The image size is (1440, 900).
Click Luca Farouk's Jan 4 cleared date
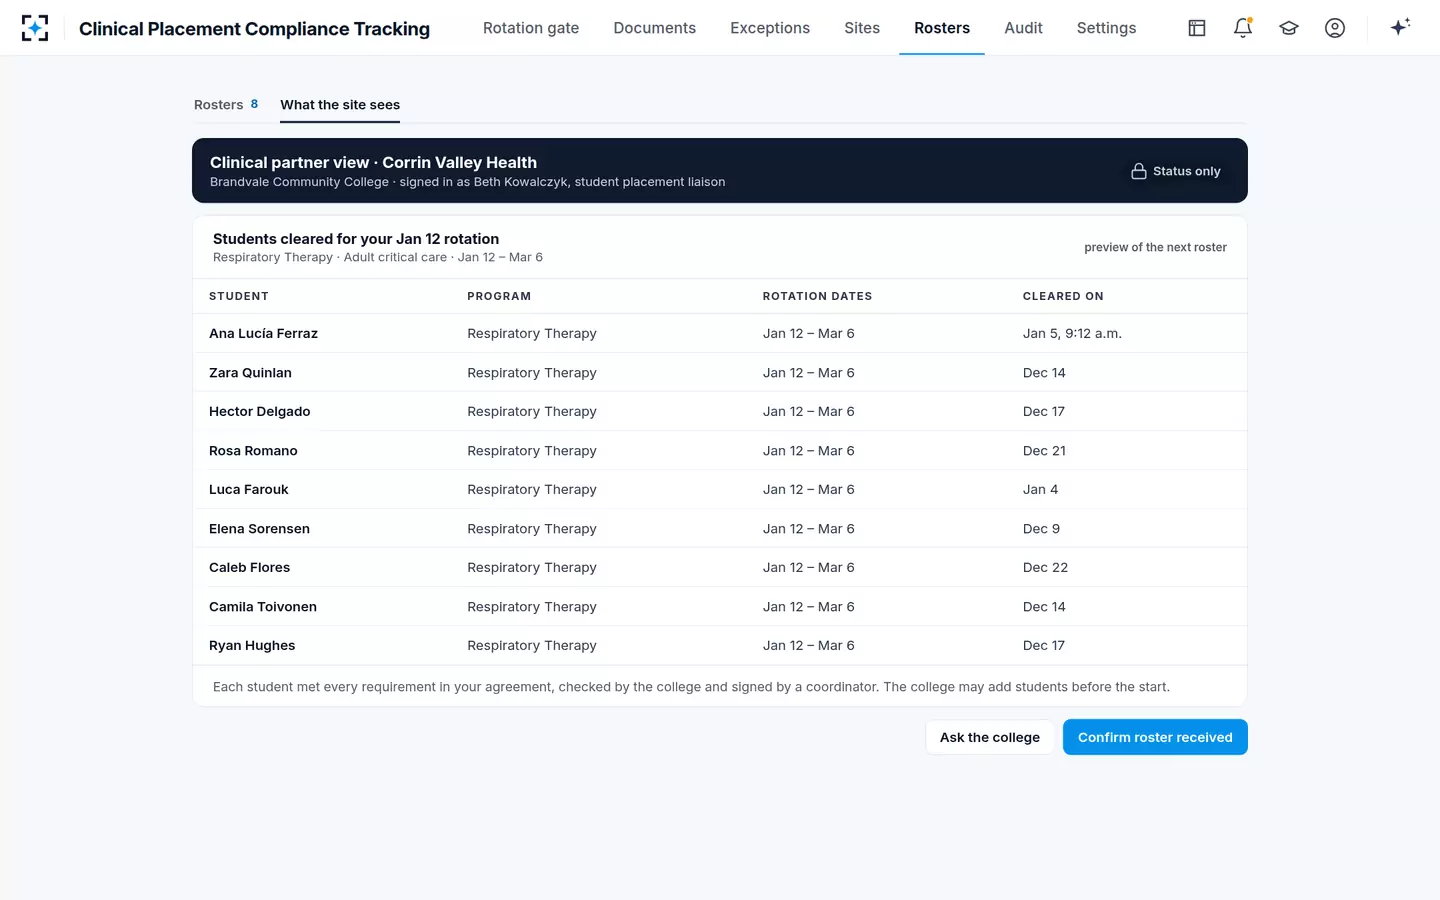(1040, 490)
